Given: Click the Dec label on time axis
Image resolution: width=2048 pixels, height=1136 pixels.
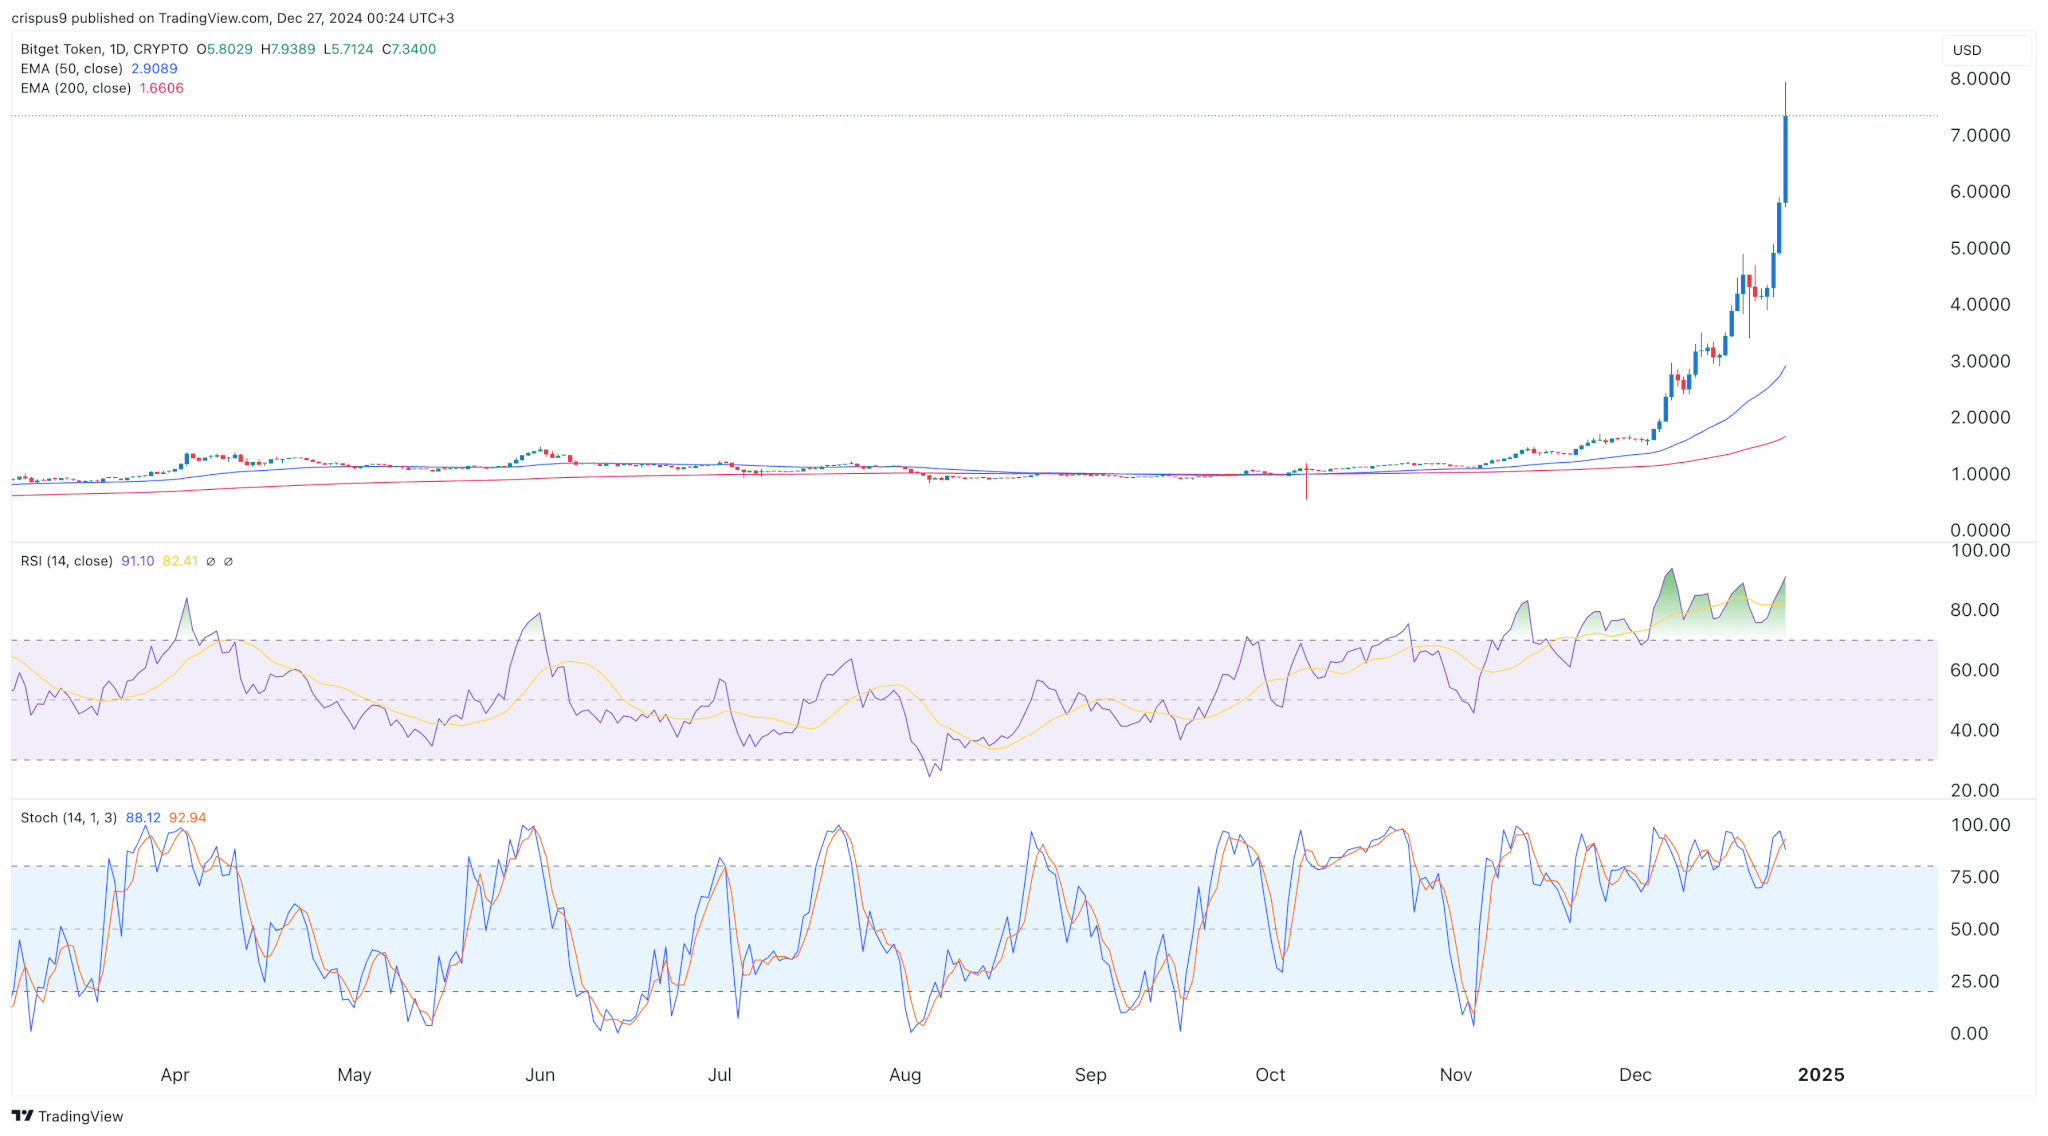Looking at the screenshot, I should (x=1635, y=1075).
